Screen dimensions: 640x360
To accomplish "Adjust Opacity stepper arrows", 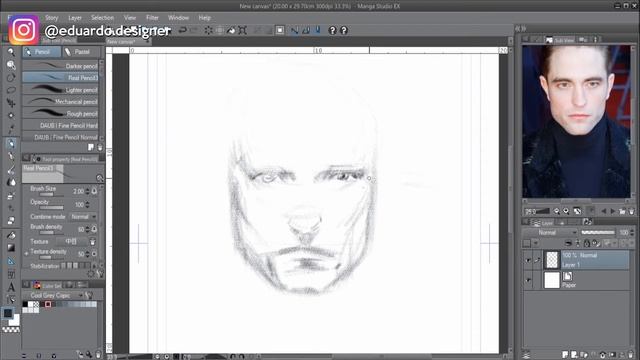I will [87, 204].
